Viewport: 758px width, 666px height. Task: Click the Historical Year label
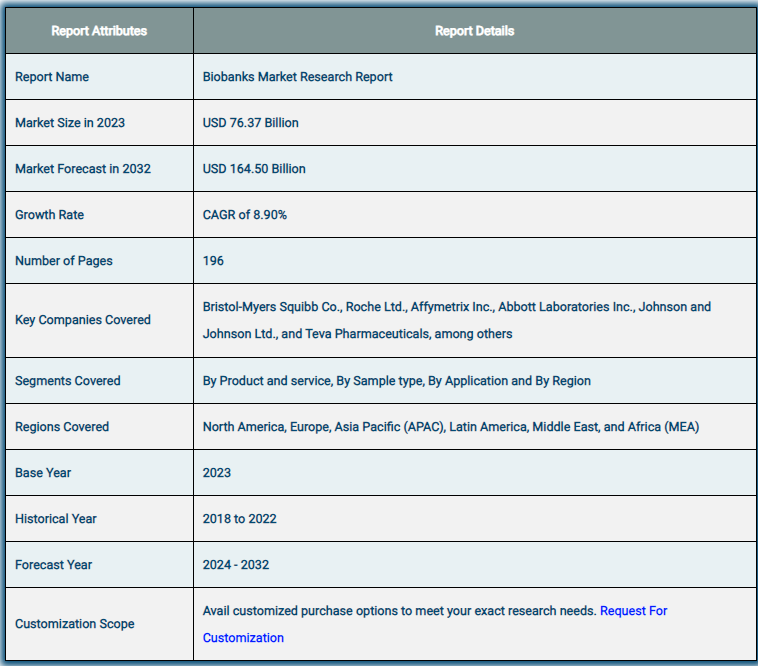click(x=56, y=519)
